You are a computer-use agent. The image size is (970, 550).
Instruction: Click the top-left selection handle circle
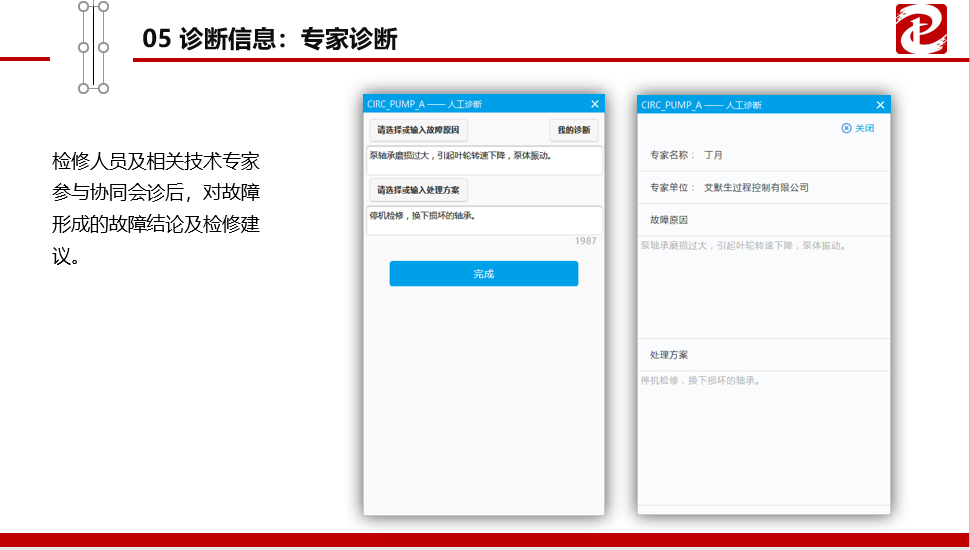(x=84, y=7)
